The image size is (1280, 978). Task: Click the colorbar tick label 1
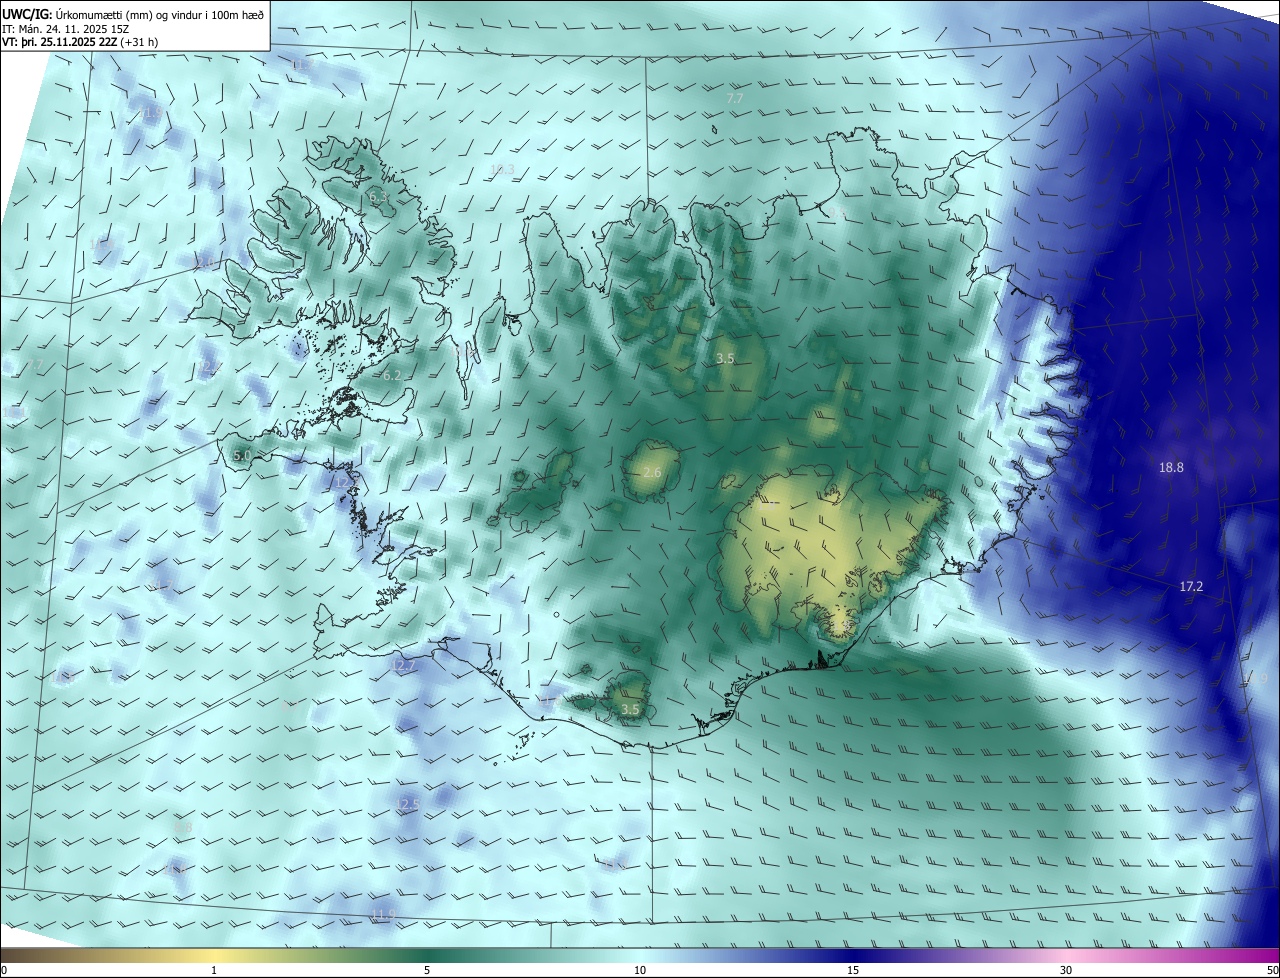click(x=214, y=970)
